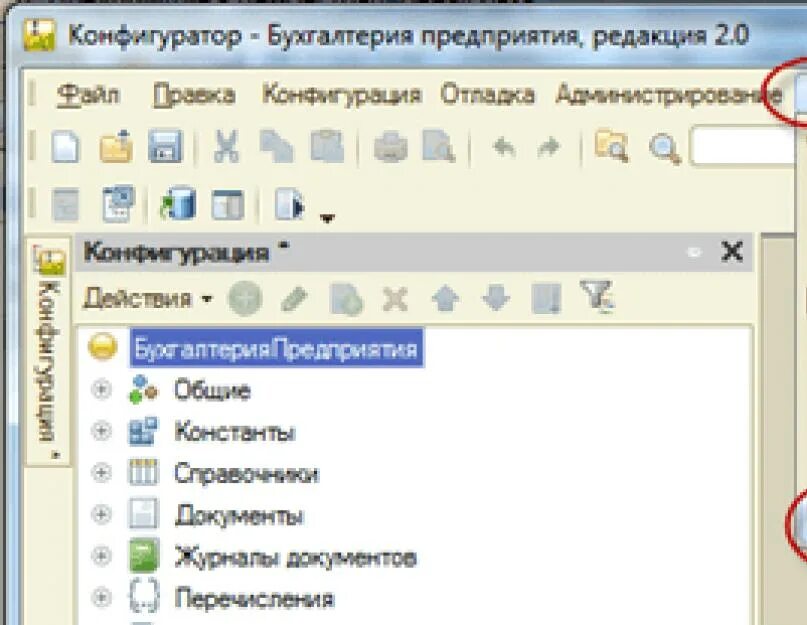Click the Redo arrow icon
This screenshot has height=625, width=807.
tap(549, 148)
